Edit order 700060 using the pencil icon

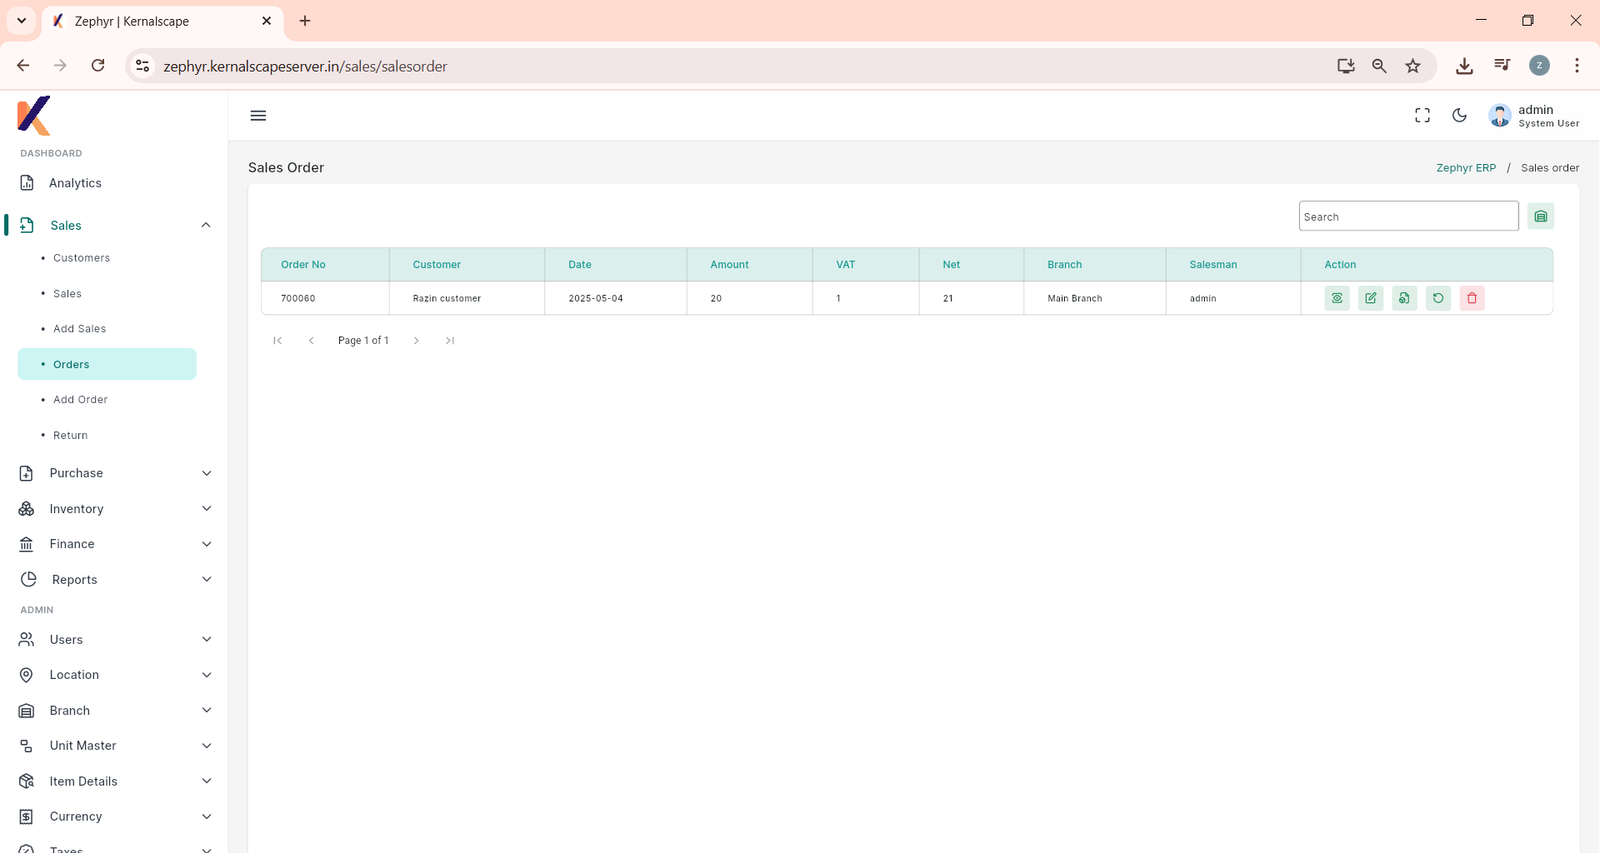tap(1371, 298)
